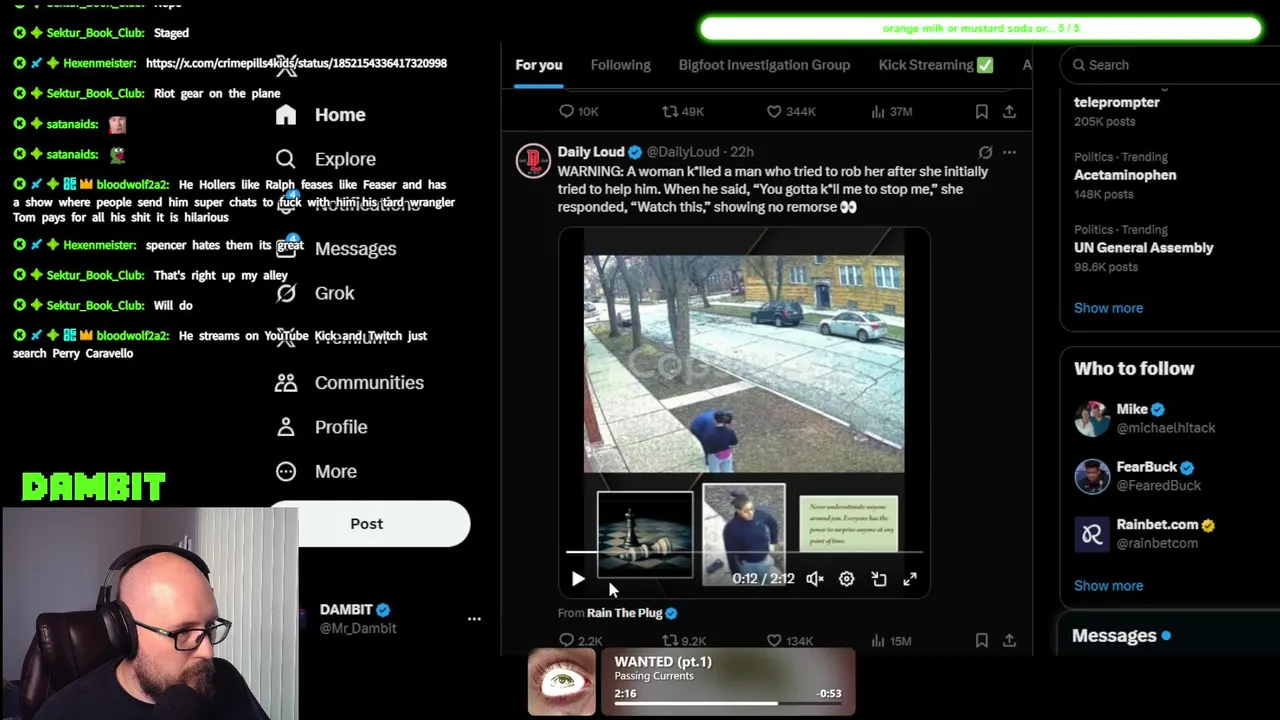
Task: Open the Home navigation icon
Action: pyautogui.click(x=286, y=115)
